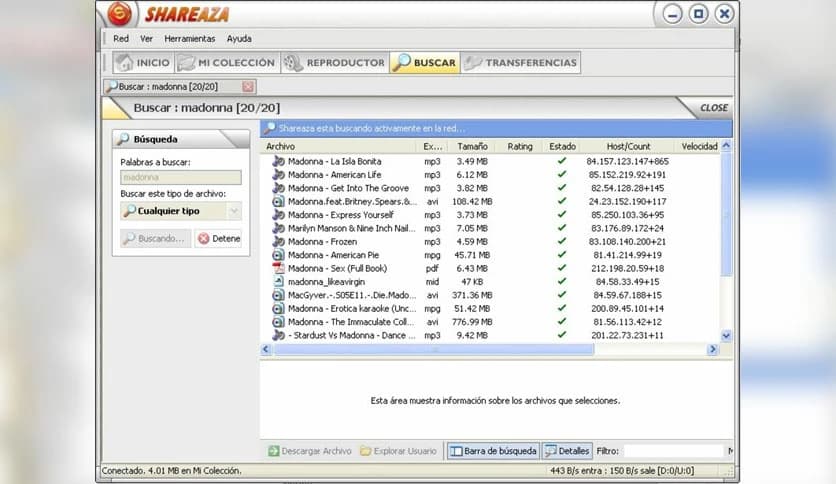The width and height of the screenshot is (836, 484).
Task: Select 'Madonna - Frozen' result row
Action: [491, 241]
